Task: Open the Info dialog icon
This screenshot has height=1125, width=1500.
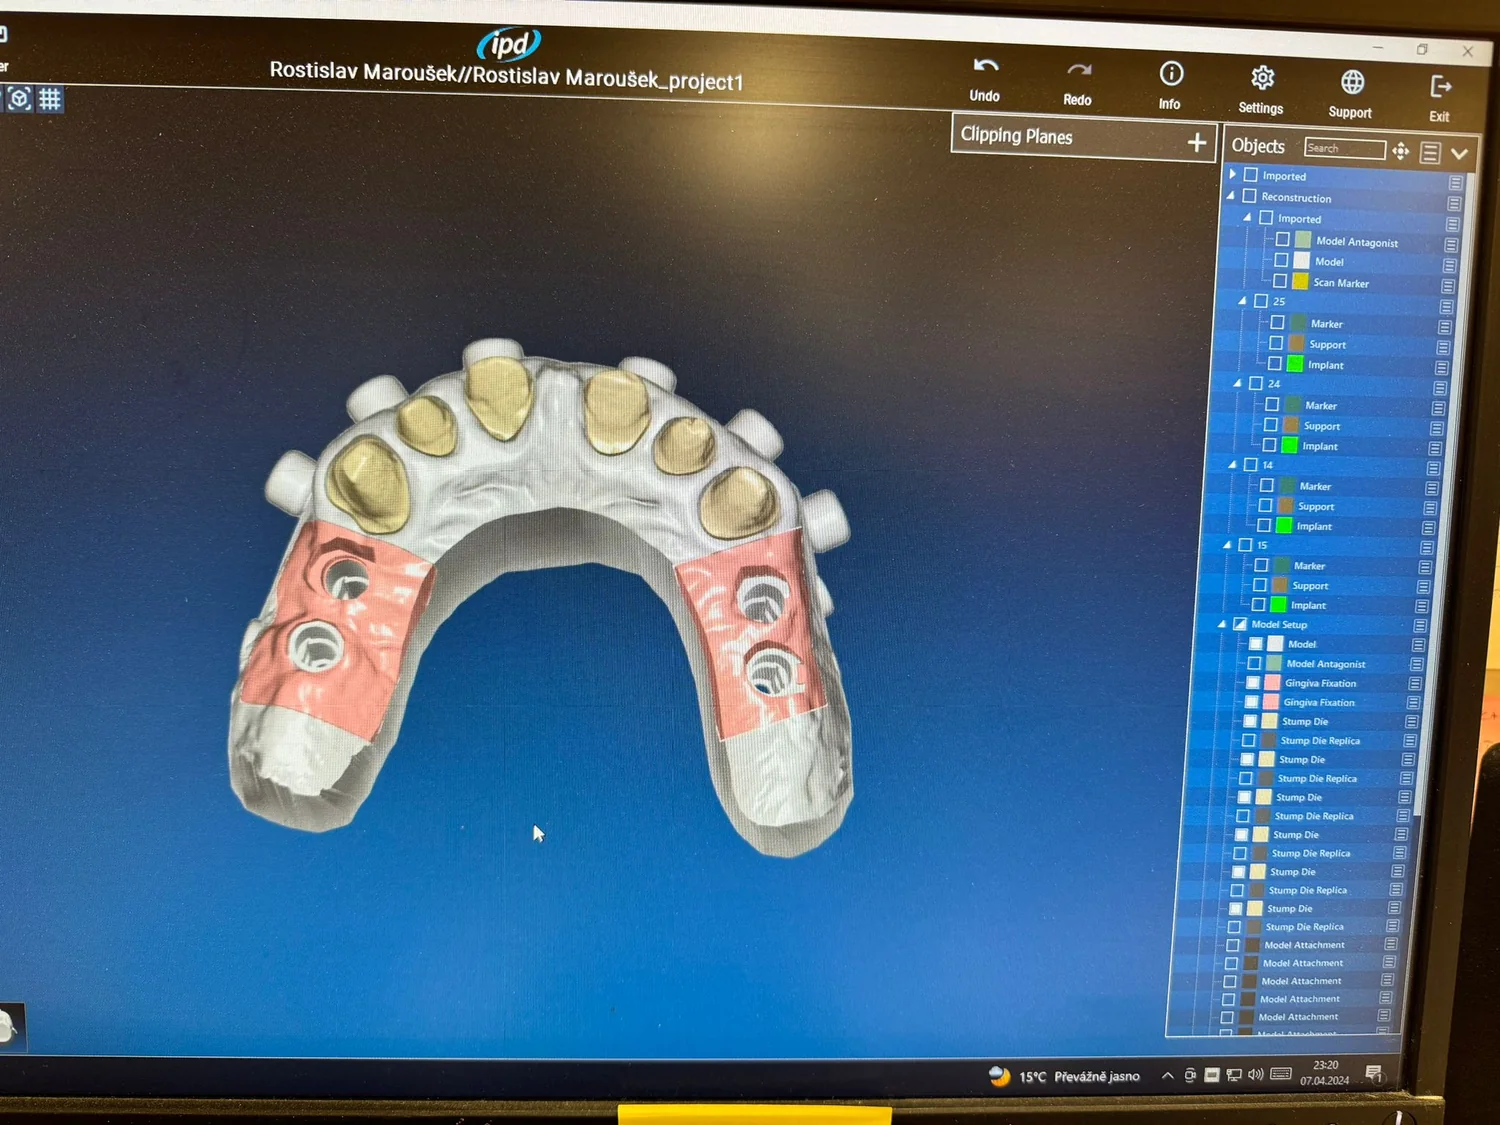Action: click(x=1171, y=73)
